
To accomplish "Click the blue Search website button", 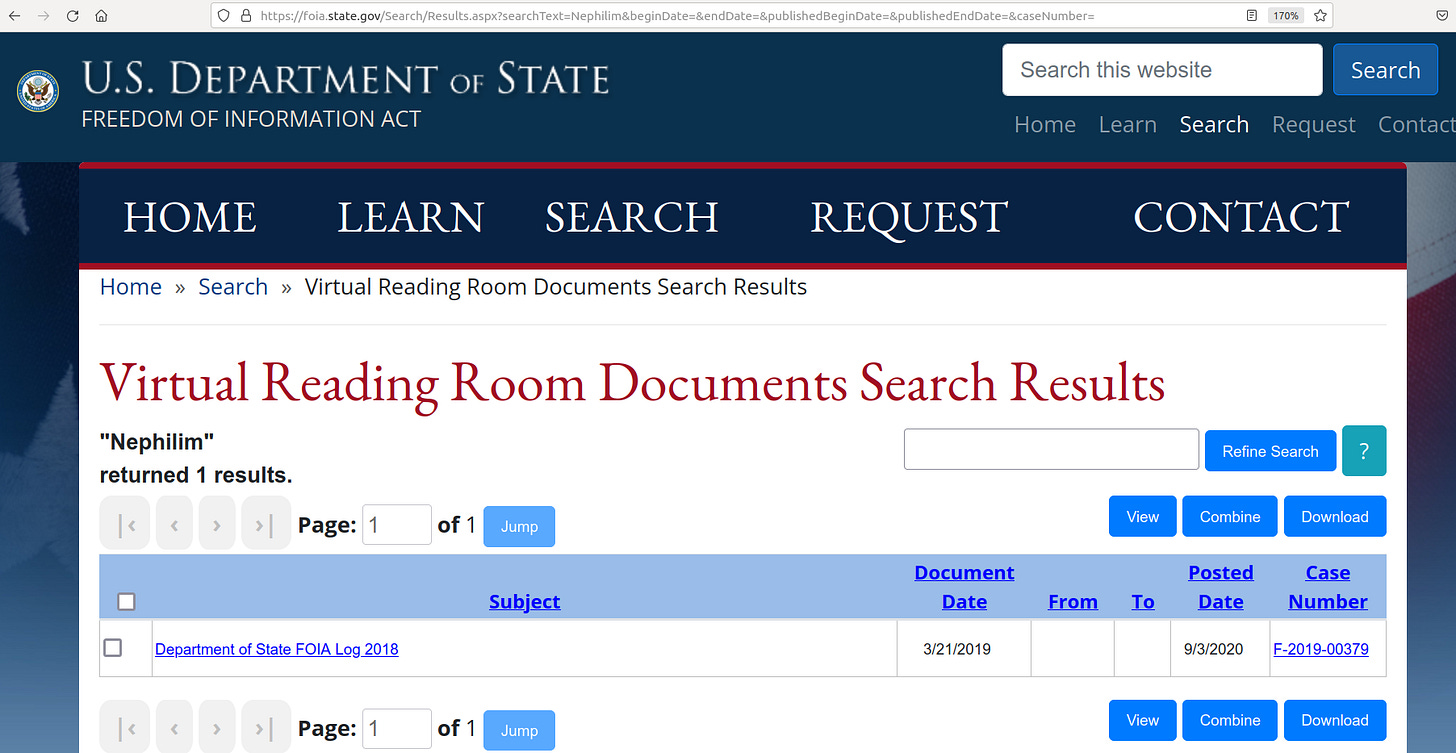I will (x=1385, y=70).
